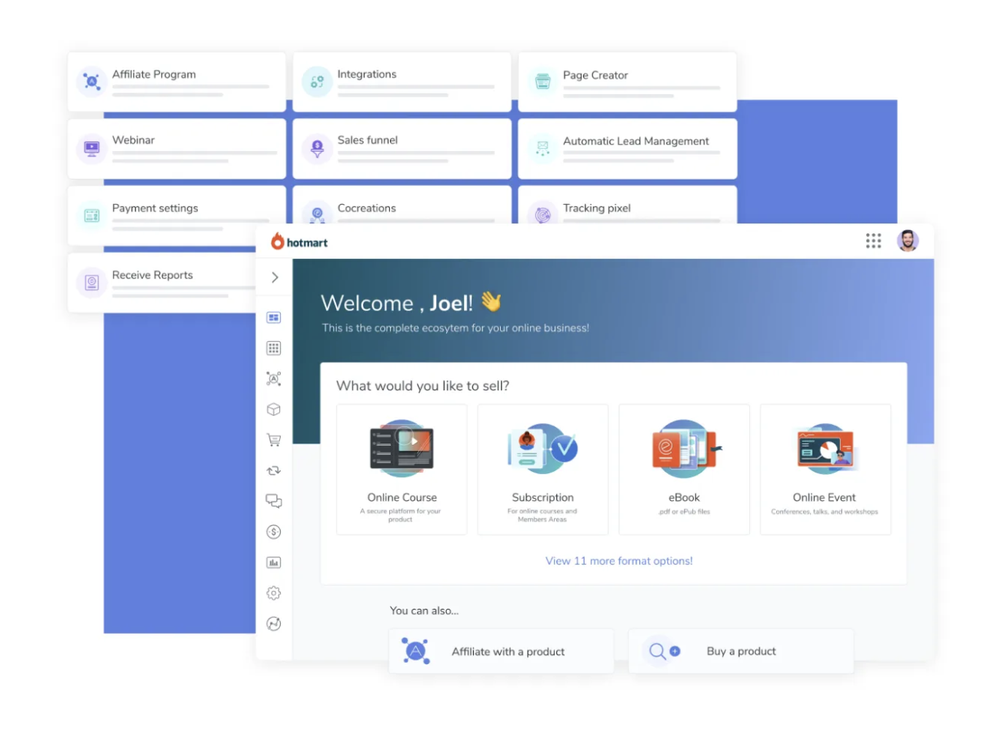Click the Webinar title text
This screenshot has width=1000, height=736.
click(x=133, y=140)
